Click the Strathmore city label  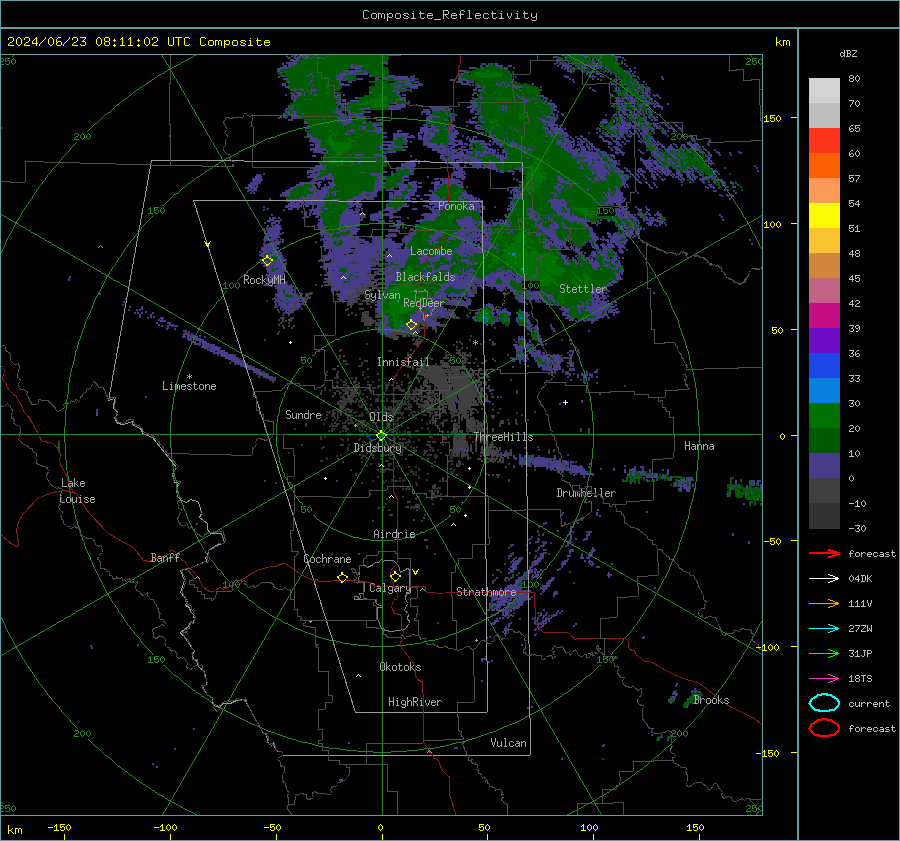coord(486,592)
